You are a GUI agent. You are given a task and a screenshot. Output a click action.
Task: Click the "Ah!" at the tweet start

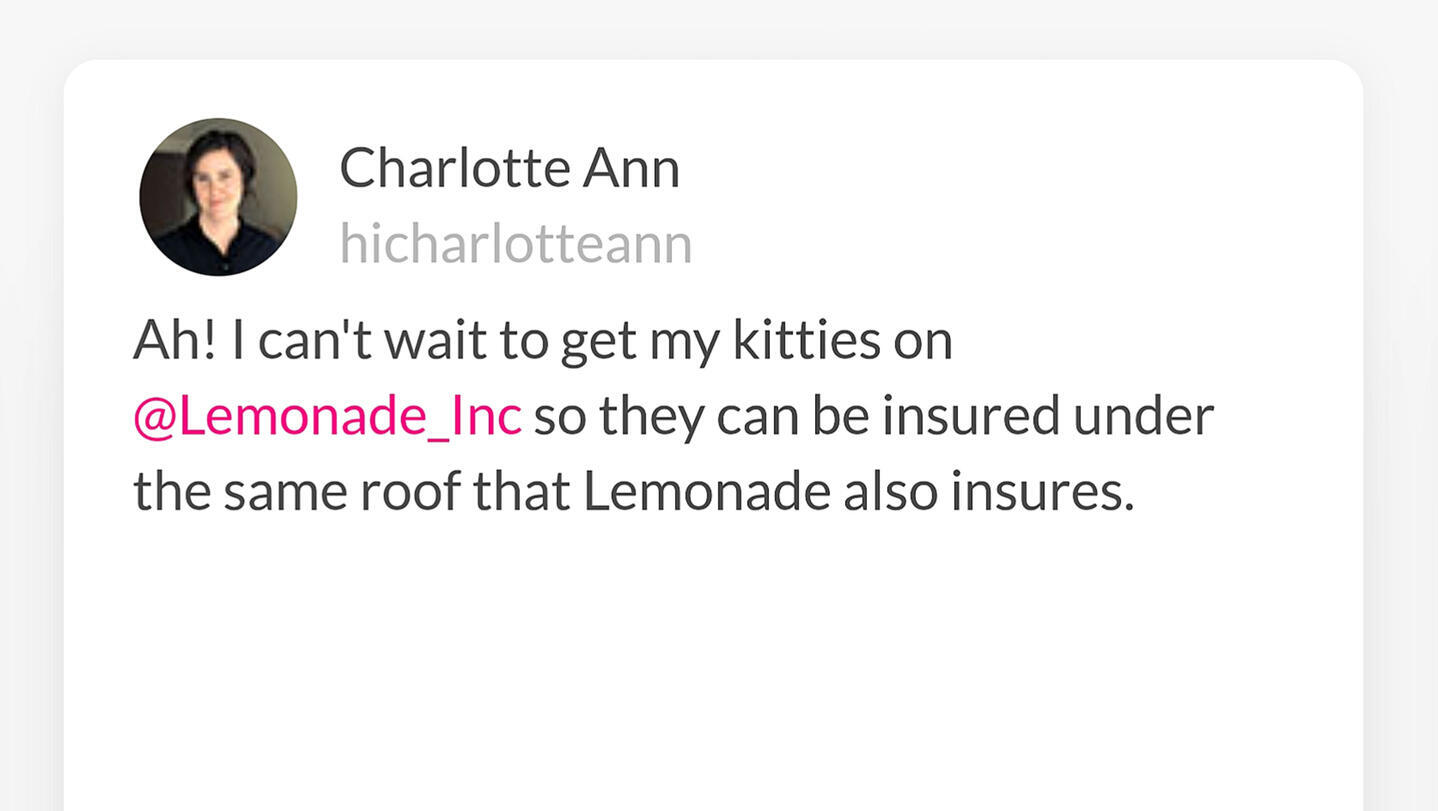point(175,341)
